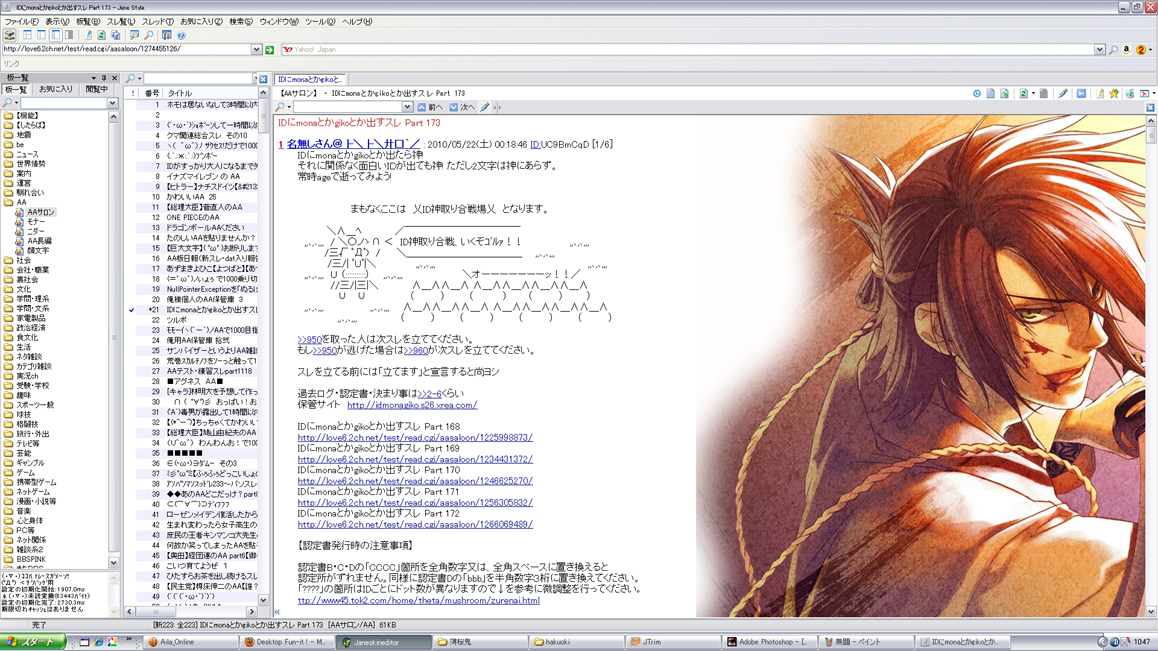This screenshot has height=651, width=1158.
Task: Click the web search magnifier at top right
Action: tap(1113, 50)
